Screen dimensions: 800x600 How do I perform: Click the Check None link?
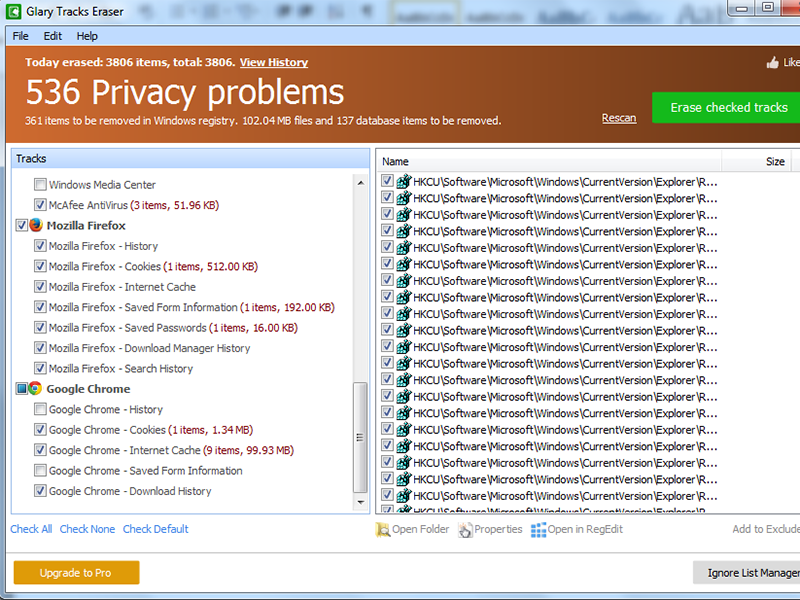click(x=87, y=529)
